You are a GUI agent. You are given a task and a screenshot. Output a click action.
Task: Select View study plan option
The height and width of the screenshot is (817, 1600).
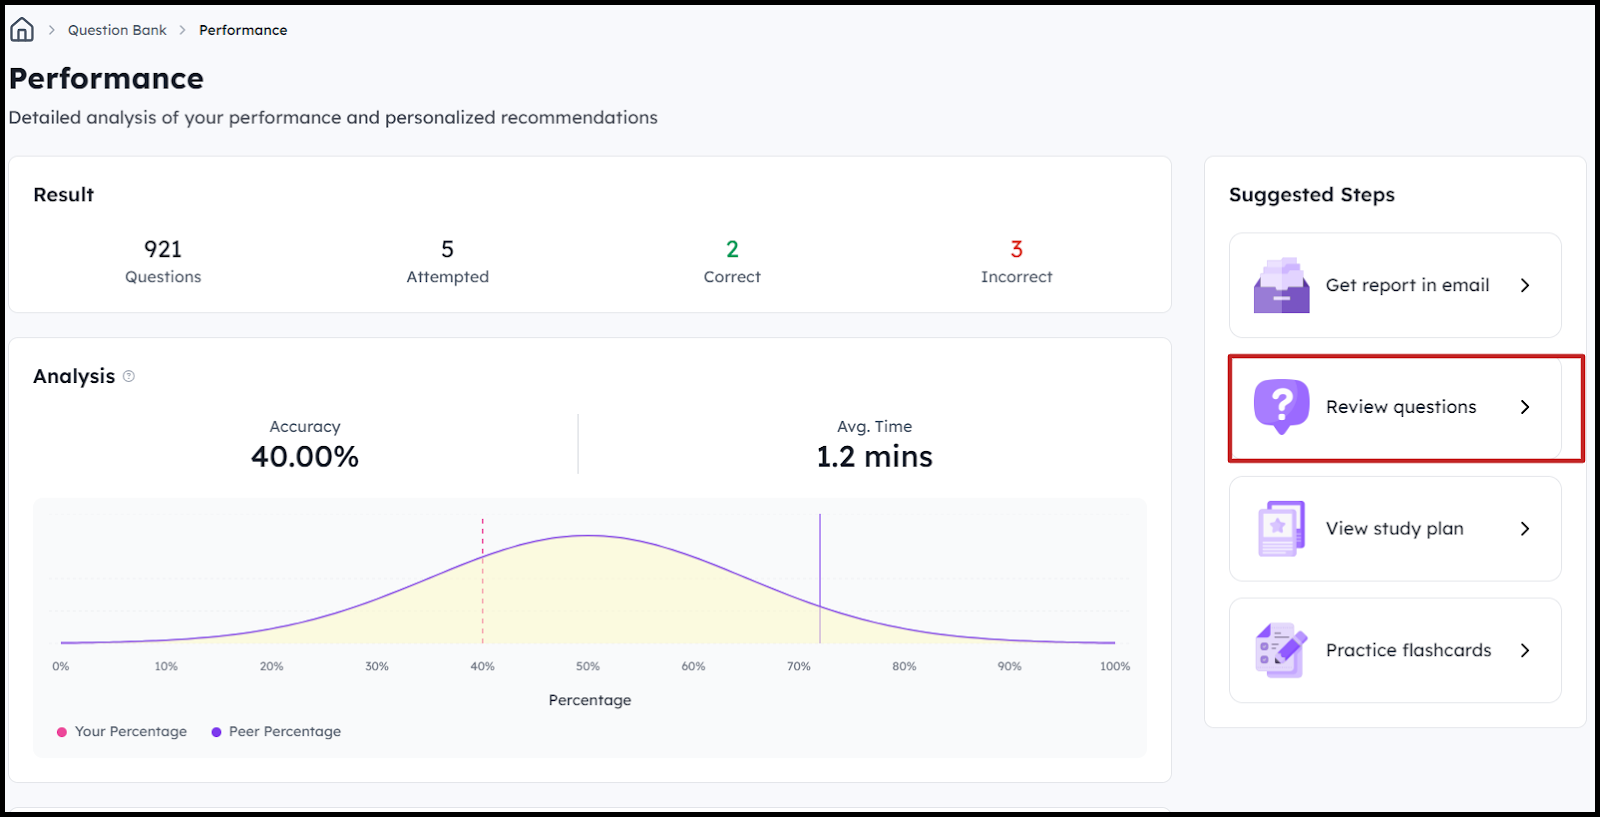point(1394,528)
